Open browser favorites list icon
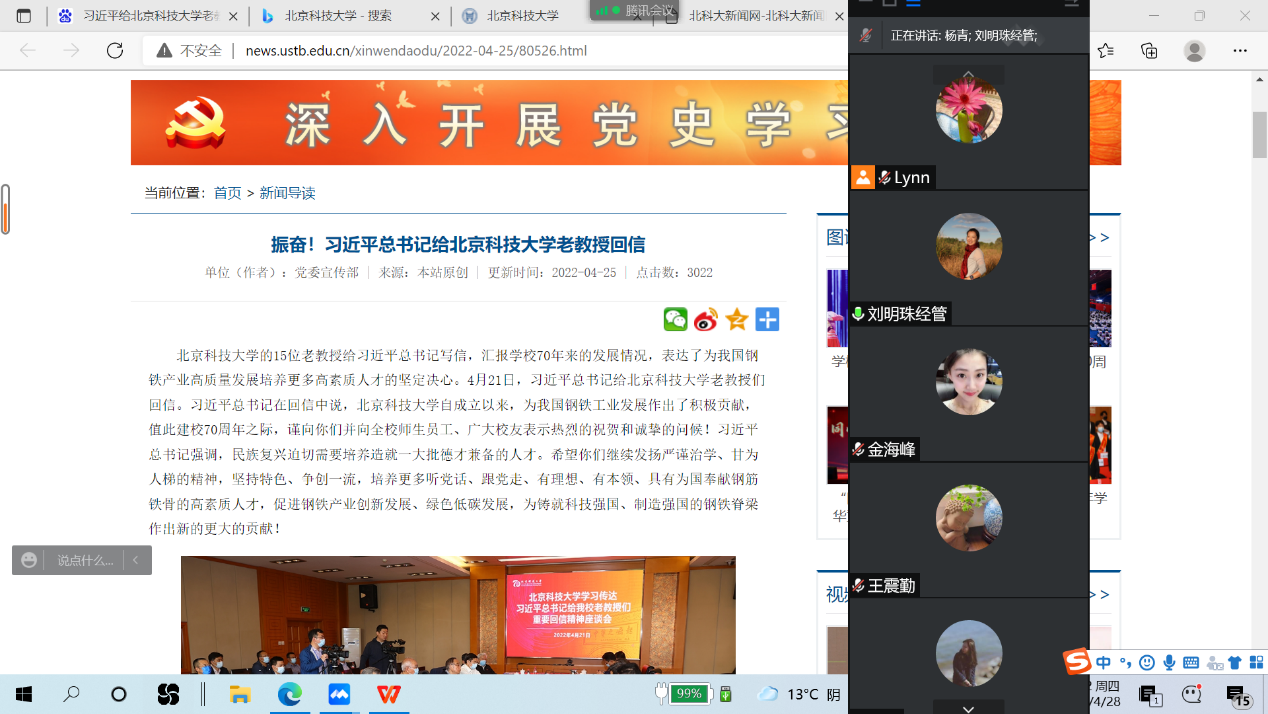This screenshot has height=714, width=1268. 1105,50
